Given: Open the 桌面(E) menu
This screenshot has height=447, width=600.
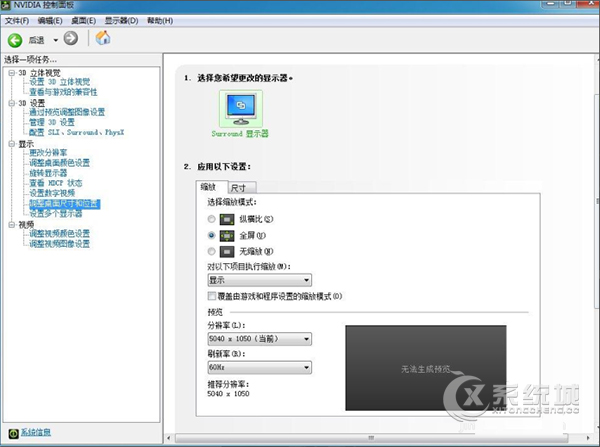Looking at the screenshot, I should [x=83, y=21].
